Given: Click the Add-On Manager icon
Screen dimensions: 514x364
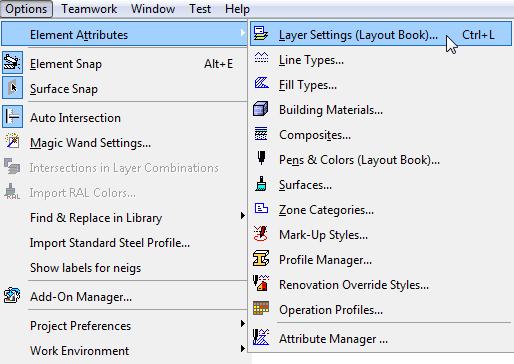Looking at the screenshot, I should tap(12, 295).
